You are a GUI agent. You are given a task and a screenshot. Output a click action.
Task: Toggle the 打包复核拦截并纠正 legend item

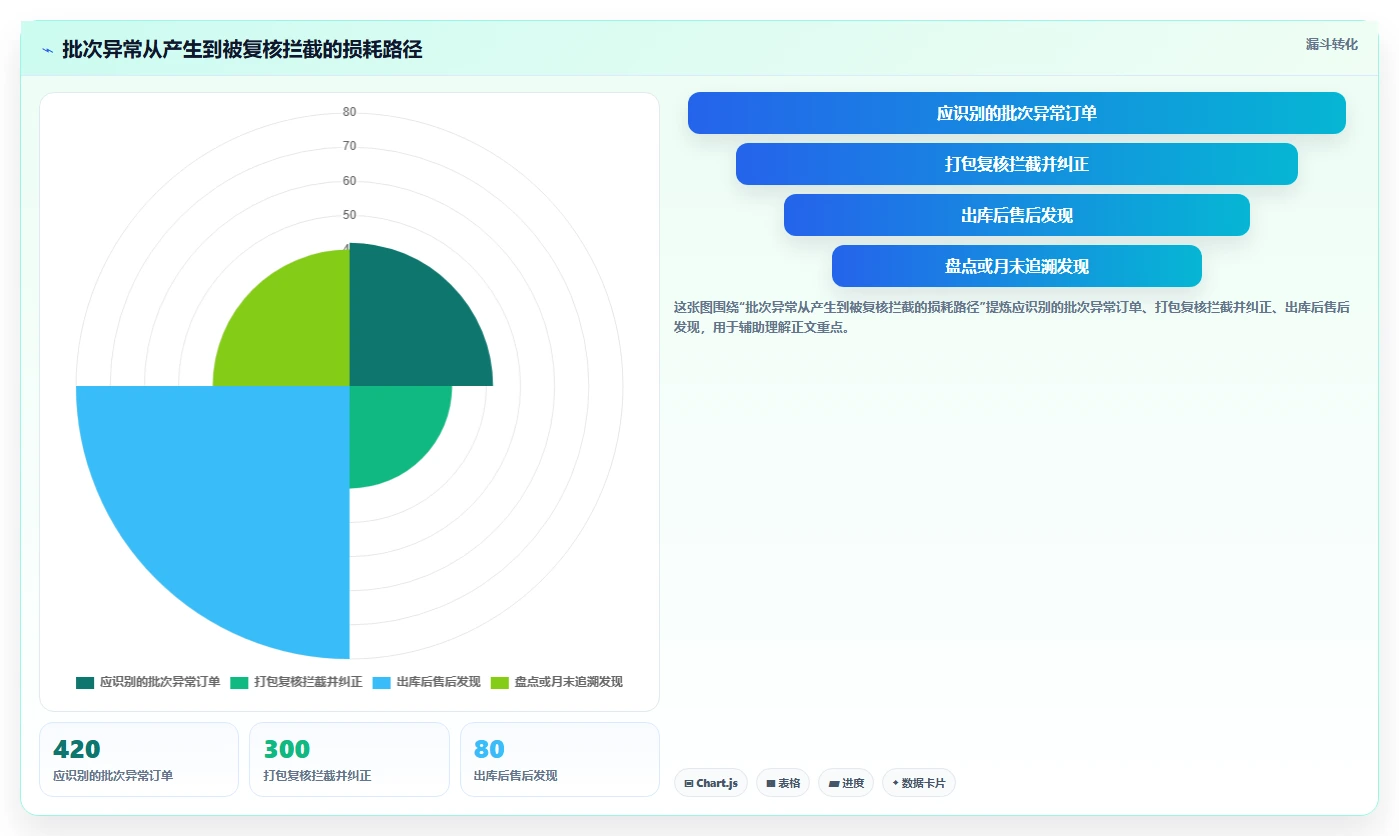tap(296, 682)
